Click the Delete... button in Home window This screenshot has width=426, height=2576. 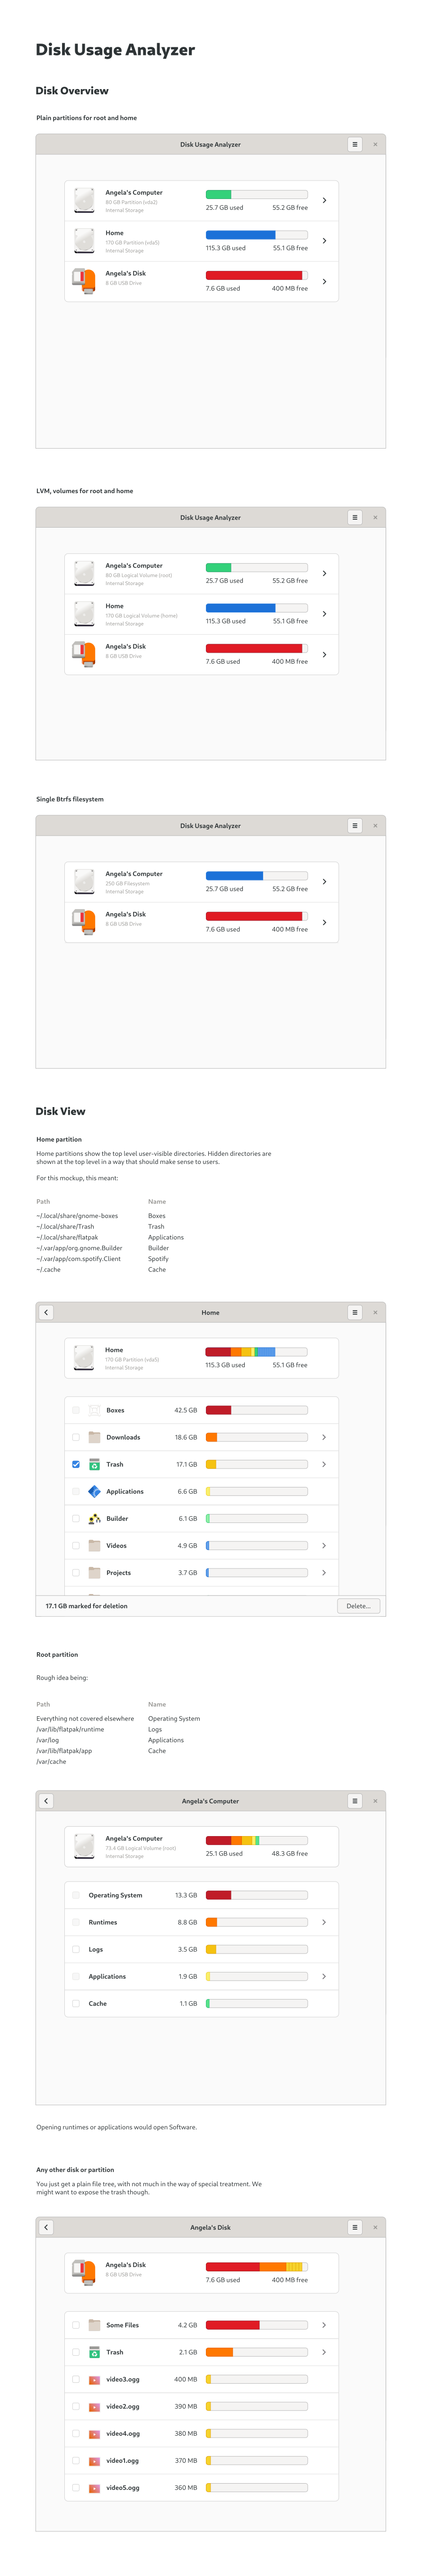(x=358, y=1606)
